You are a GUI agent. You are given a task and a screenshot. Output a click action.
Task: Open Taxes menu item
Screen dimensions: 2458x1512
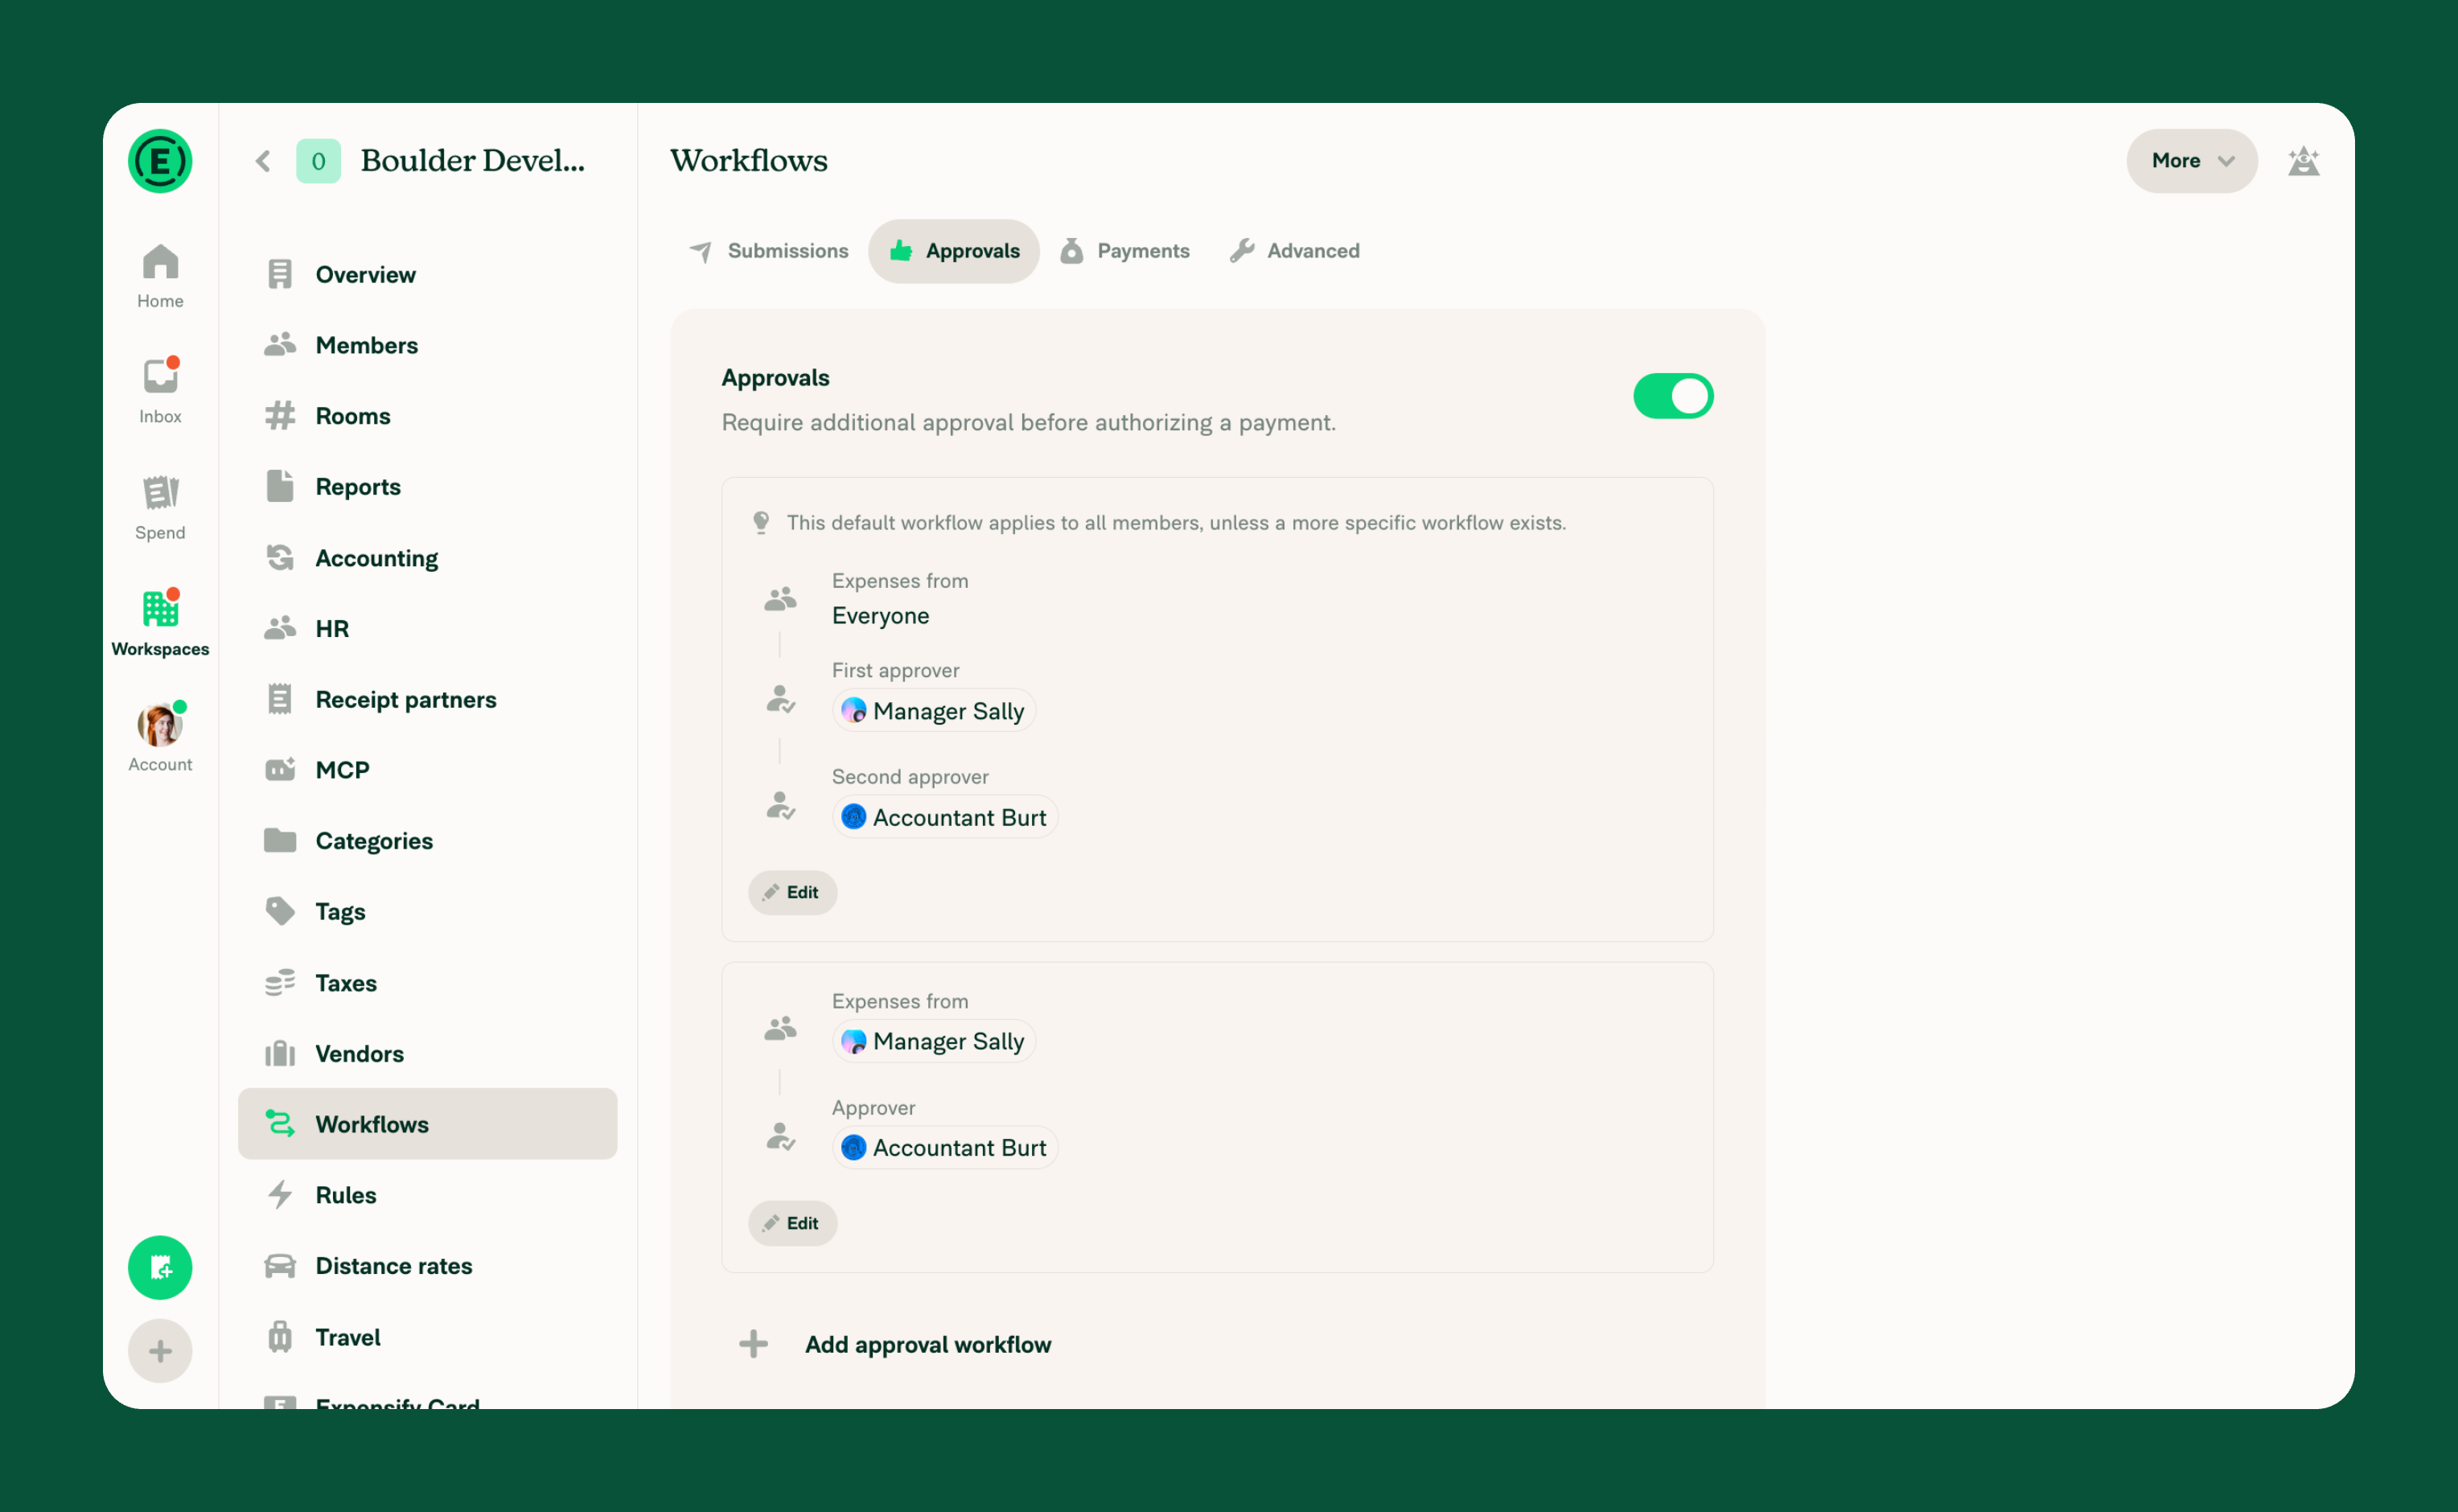(x=427, y=983)
